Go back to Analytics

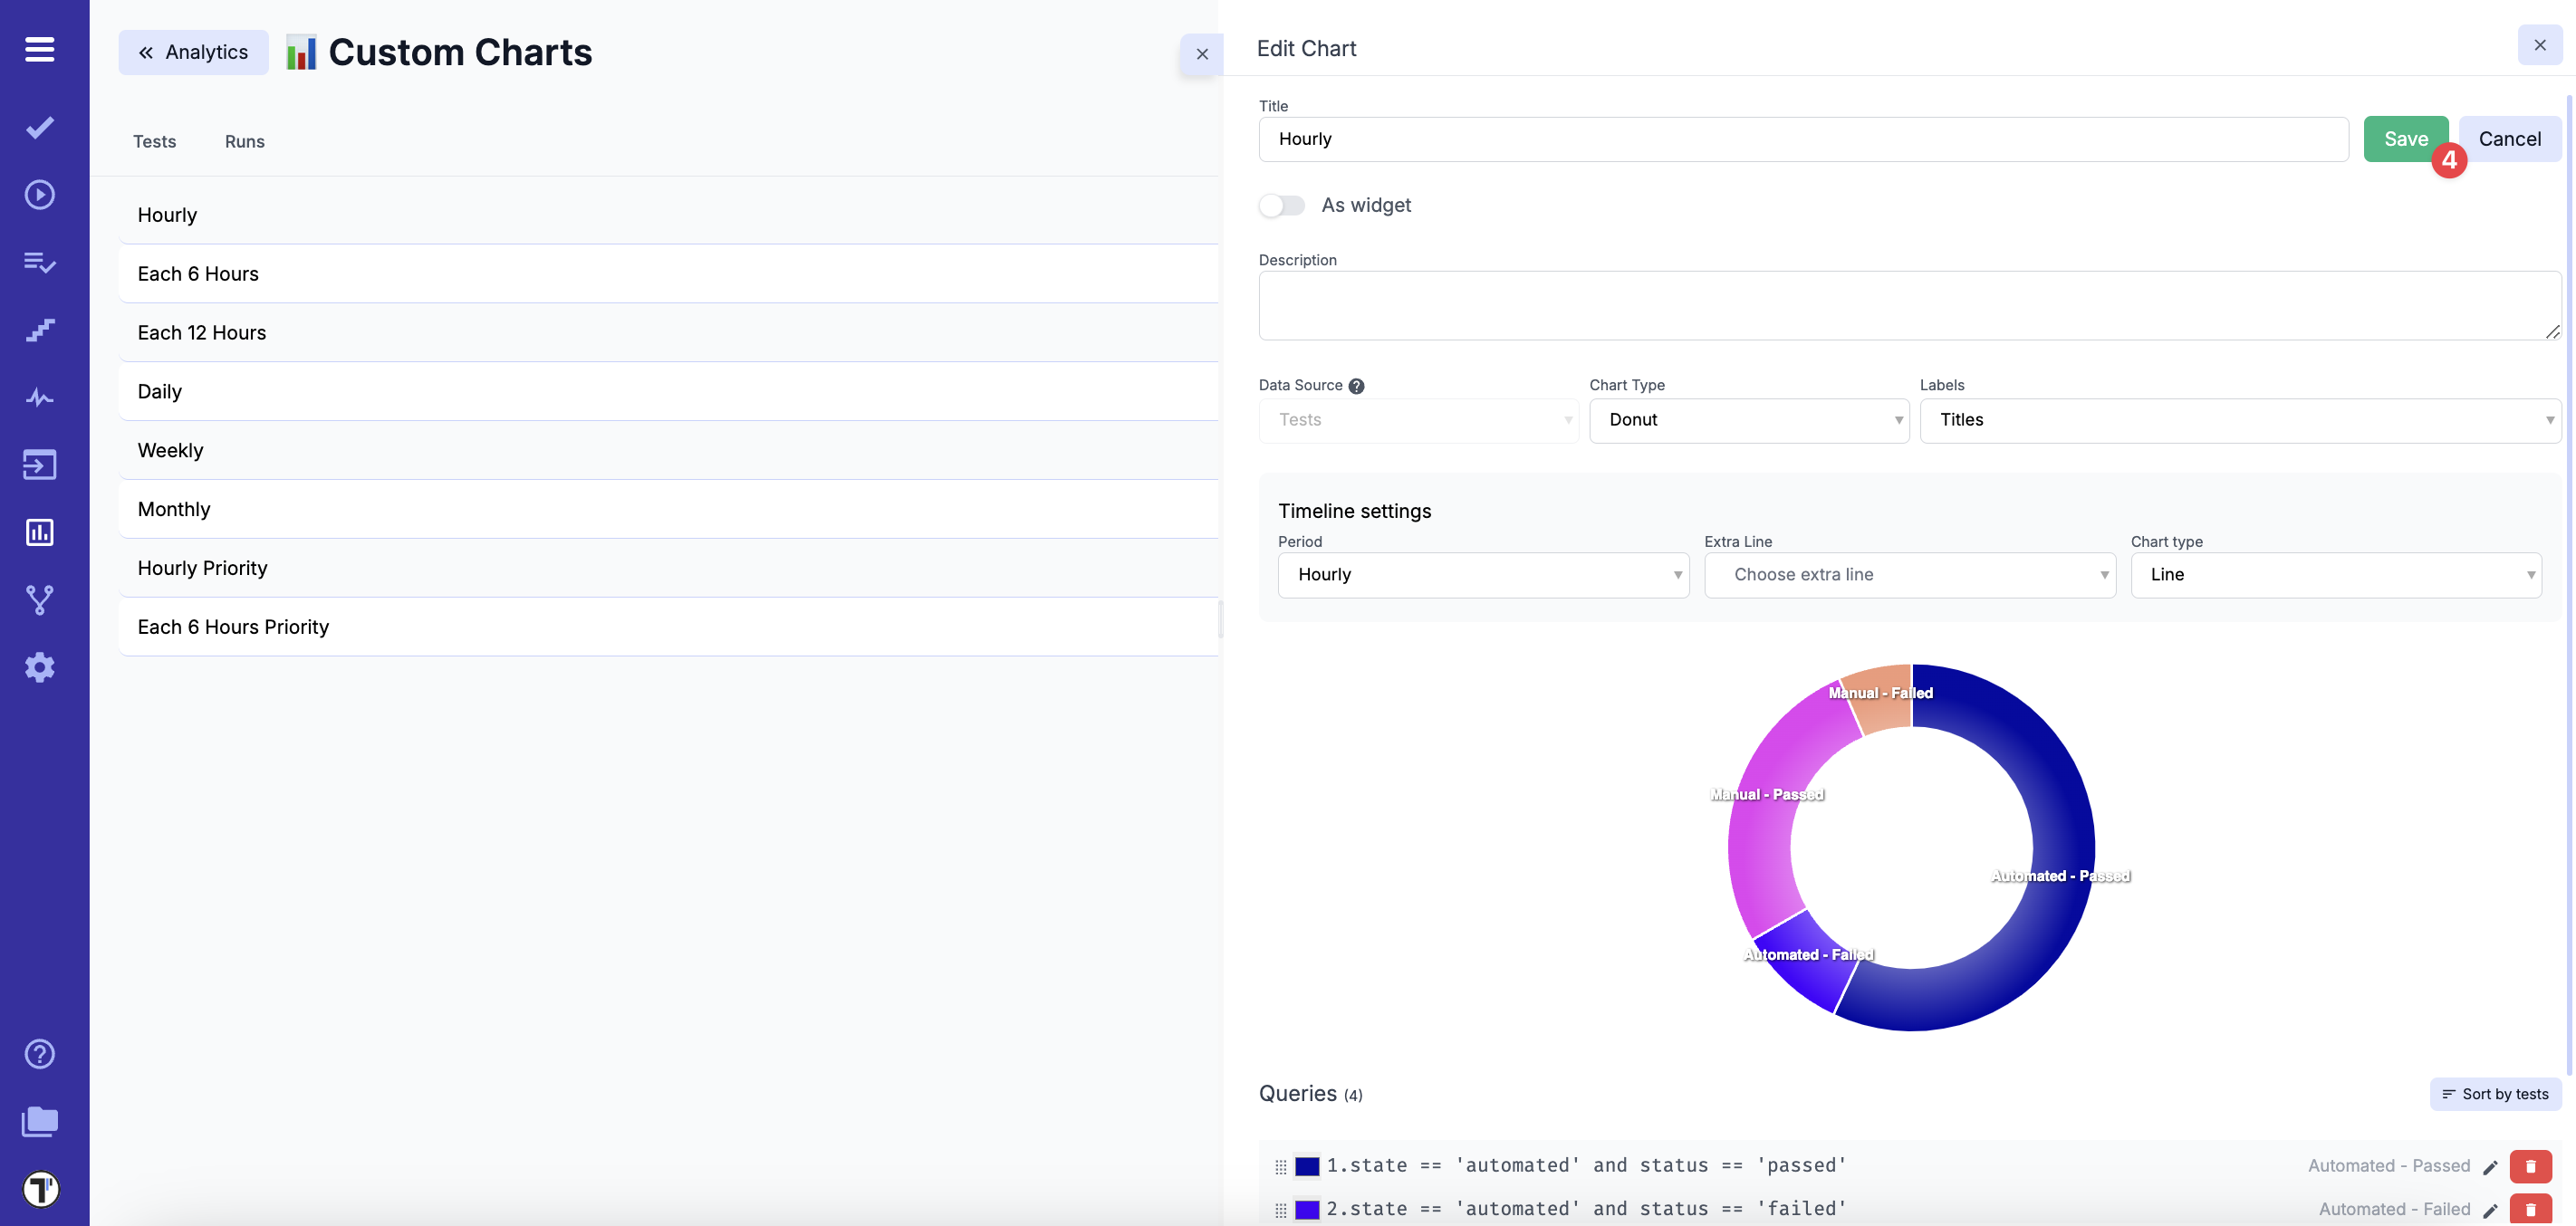(193, 52)
